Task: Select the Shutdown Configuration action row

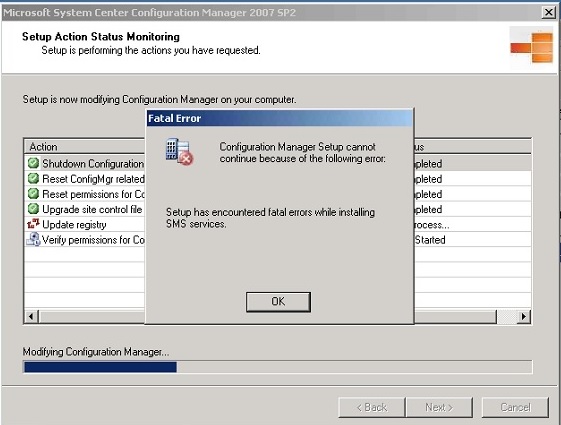Action: click(278, 163)
